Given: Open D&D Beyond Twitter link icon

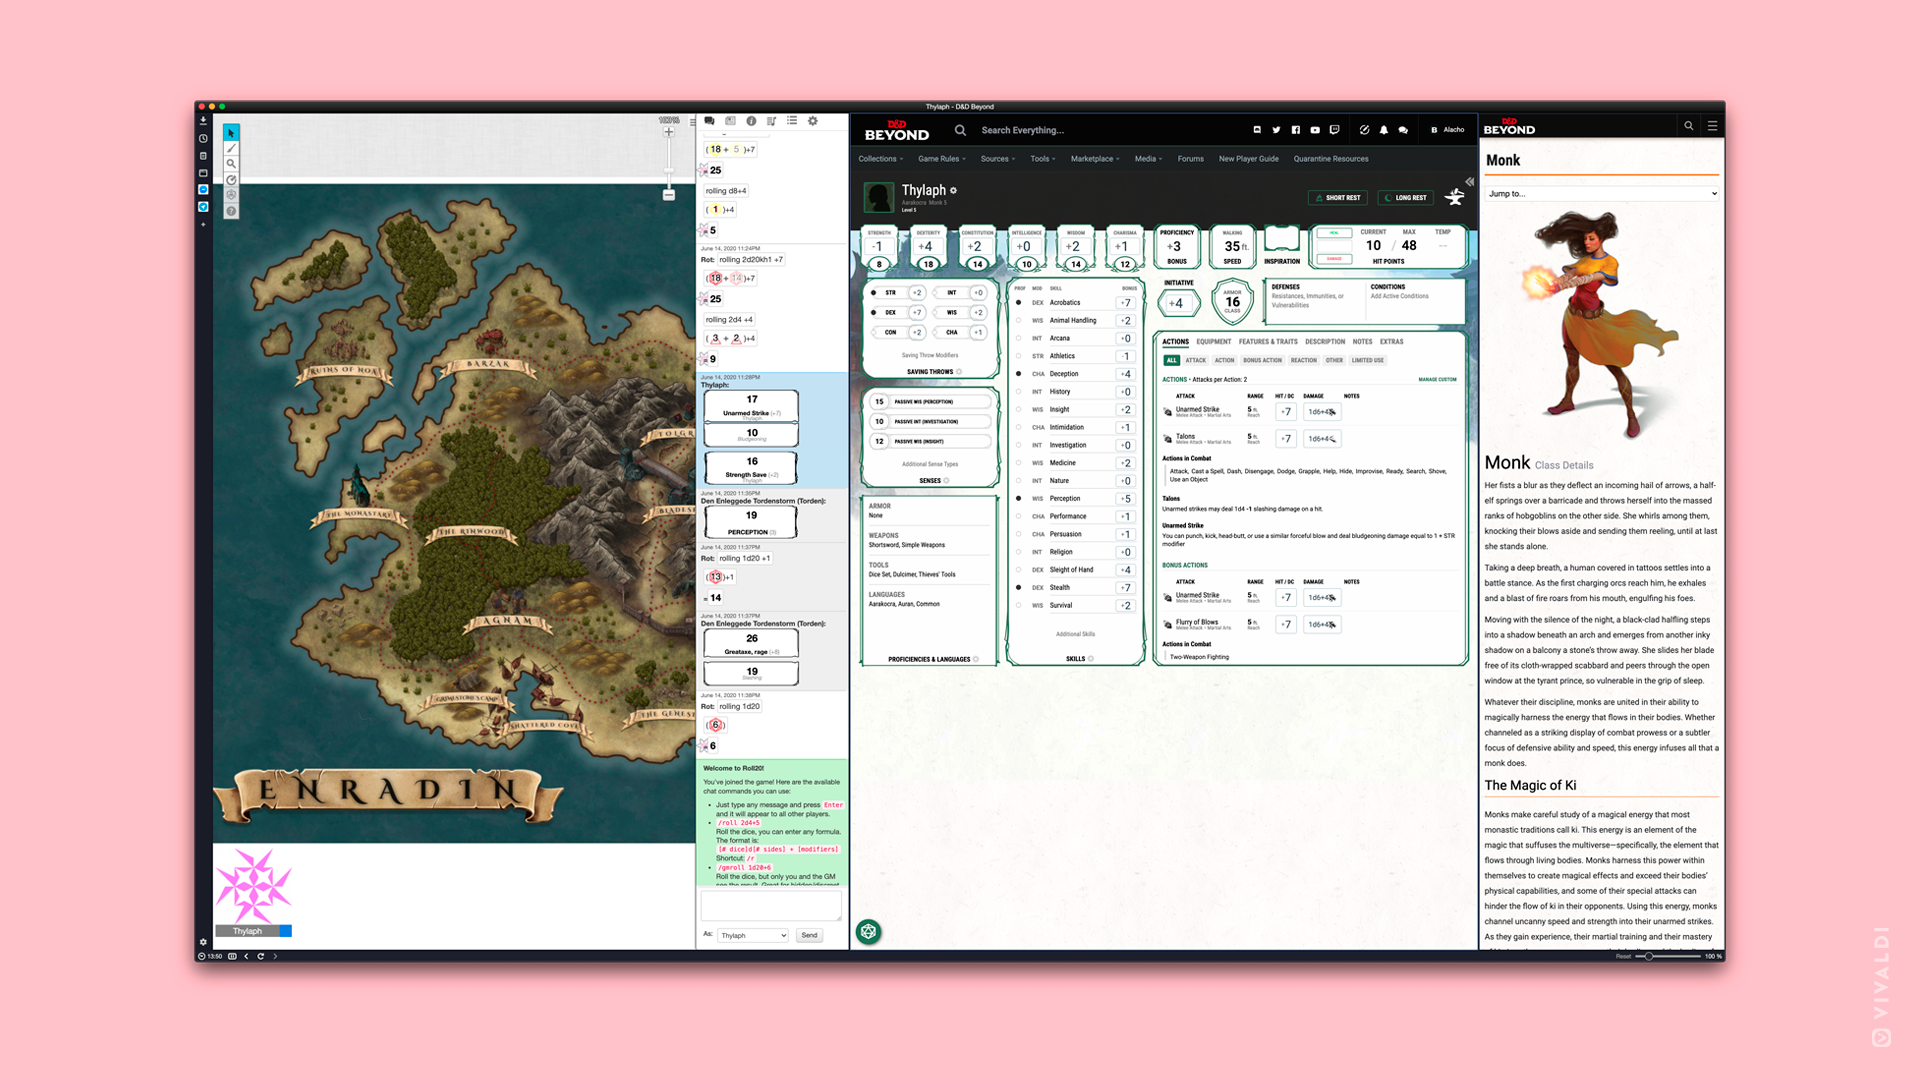Looking at the screenshot, I should [x=1276, y=130].
